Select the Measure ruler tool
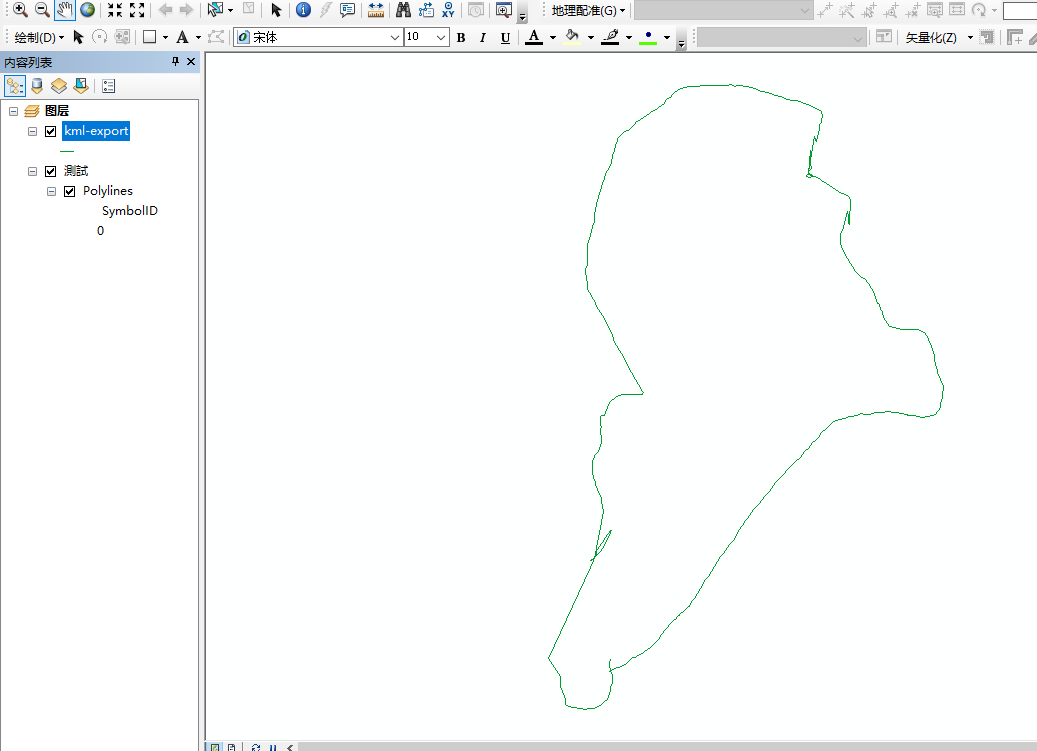Image resolution: width=1037 pixels, height=751 pixels. pos(376,10)
